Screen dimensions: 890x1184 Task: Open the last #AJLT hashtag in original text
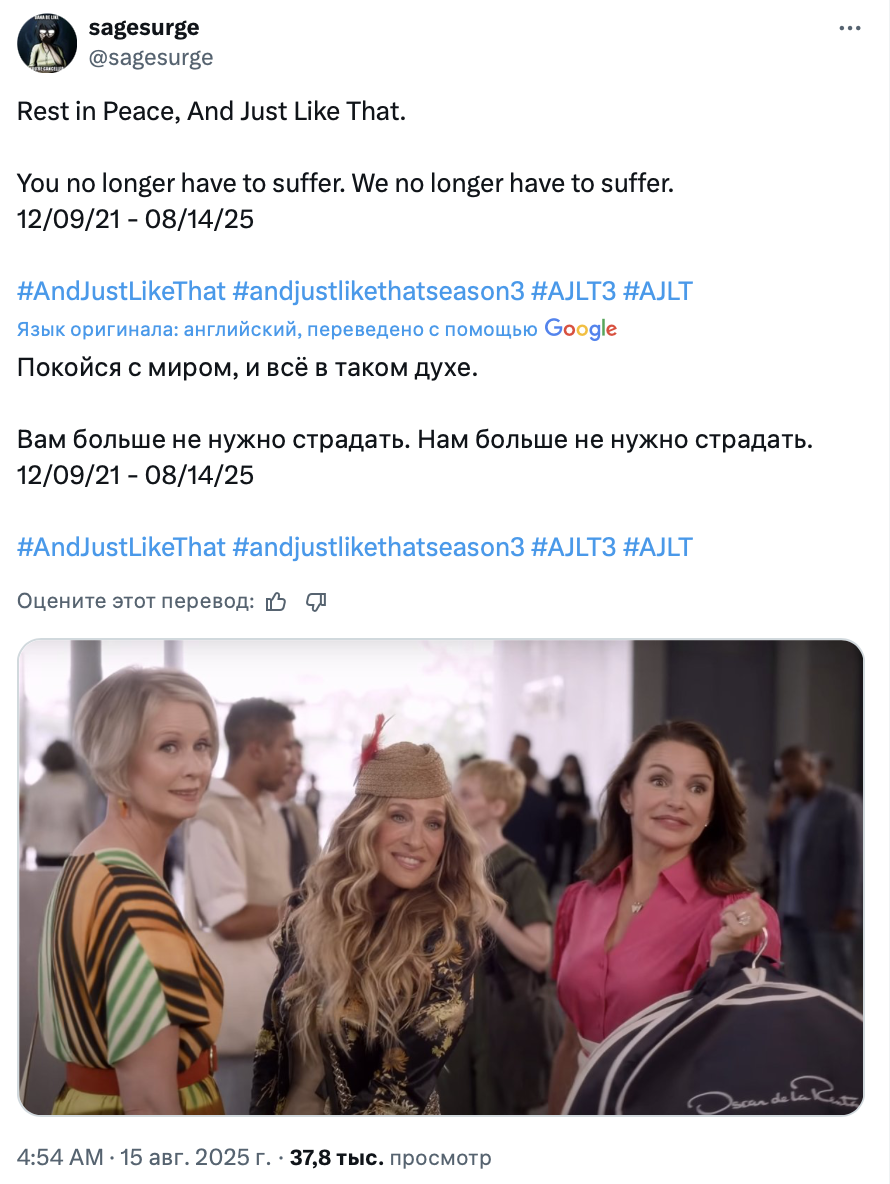[x=657, y=291]
